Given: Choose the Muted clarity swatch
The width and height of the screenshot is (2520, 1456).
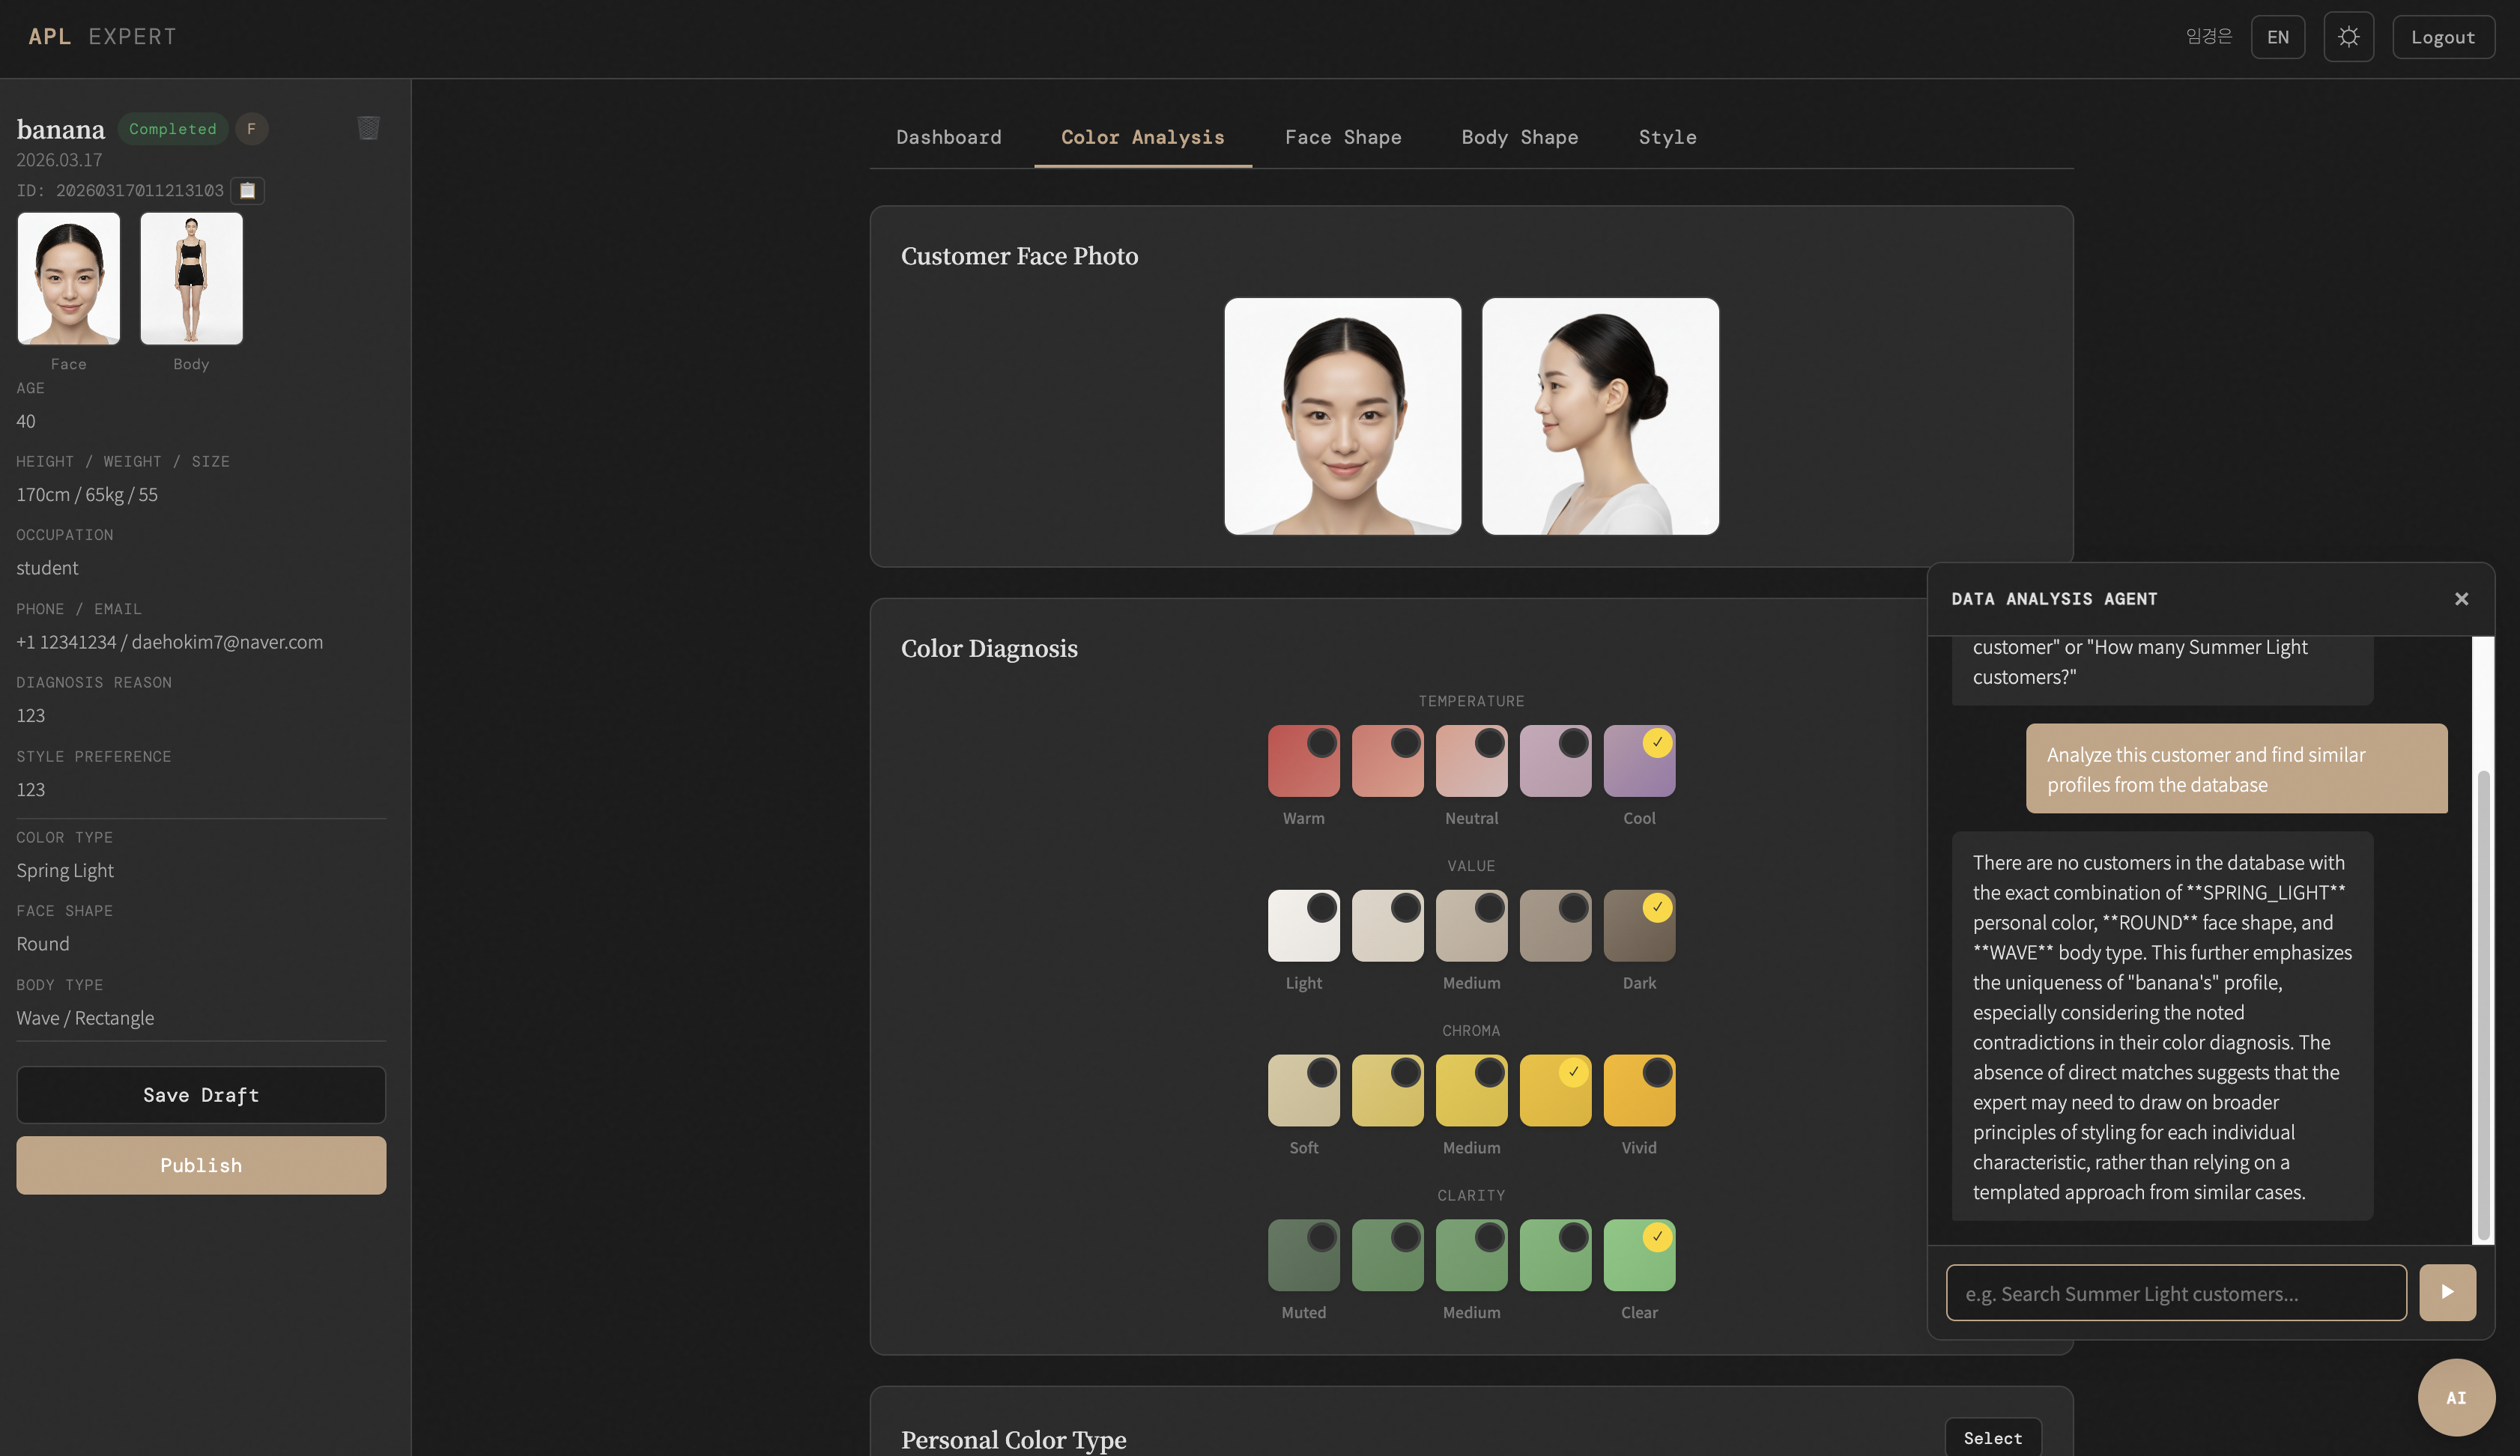Looking at the screenshot, I should [1303, 1255].
